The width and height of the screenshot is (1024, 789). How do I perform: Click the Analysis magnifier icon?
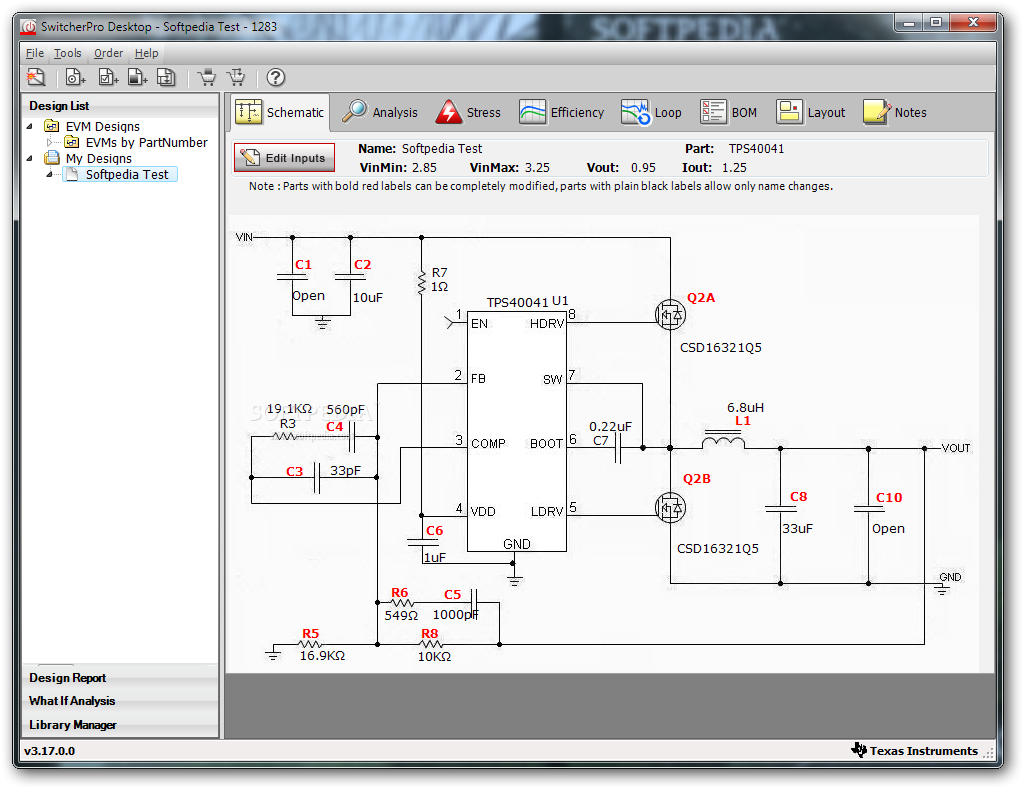(x=355, y=112)
